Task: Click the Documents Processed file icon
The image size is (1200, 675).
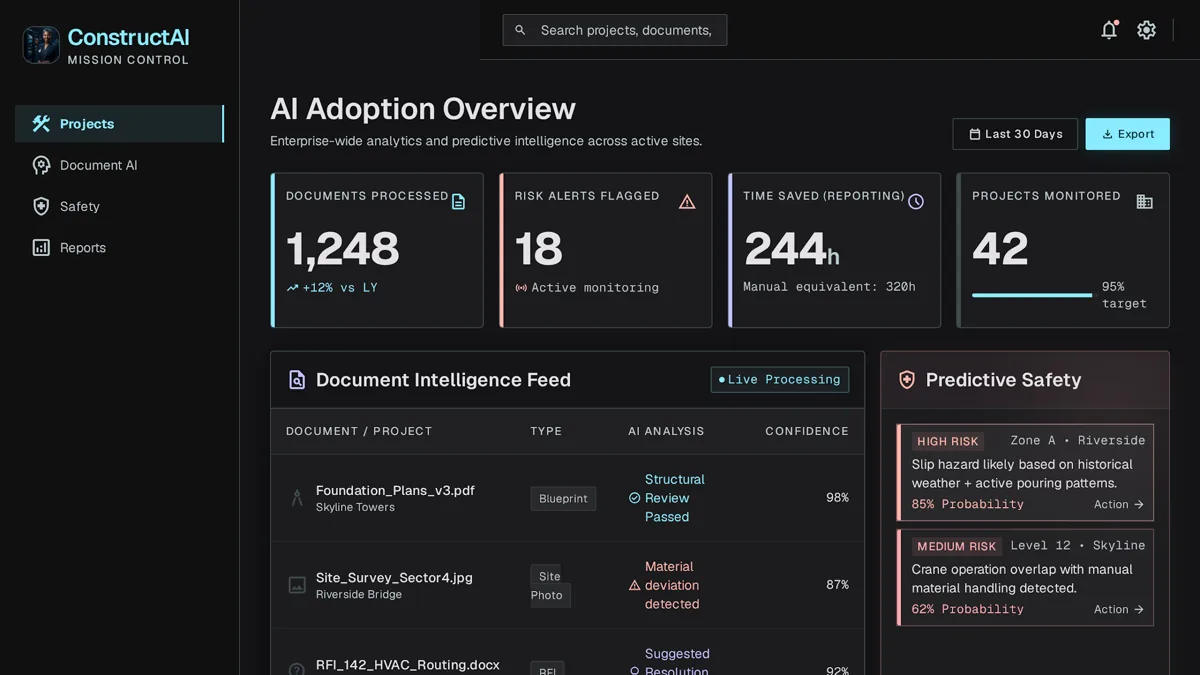Action: pos(458,202)
